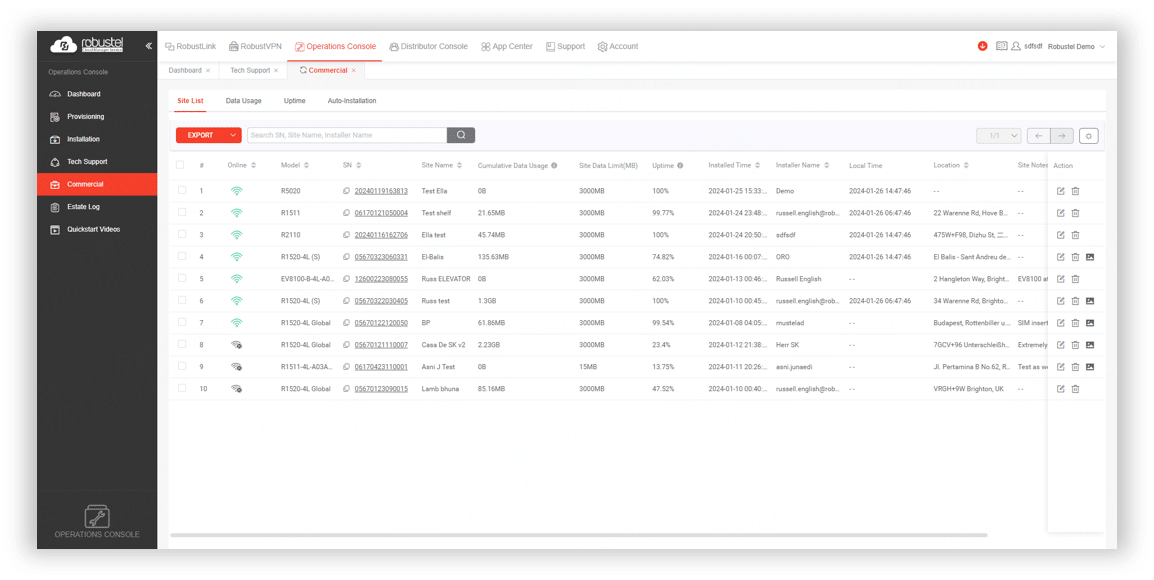Close the Commercial page tab

pos(353,71)
